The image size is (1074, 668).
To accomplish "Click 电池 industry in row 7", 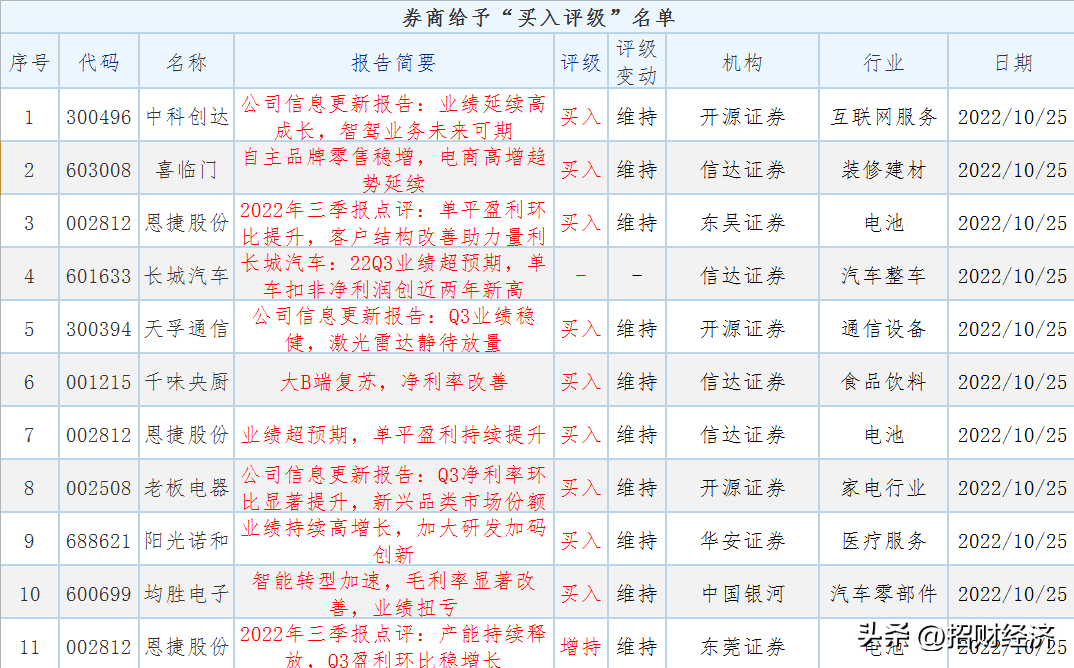I will [884, 434].
